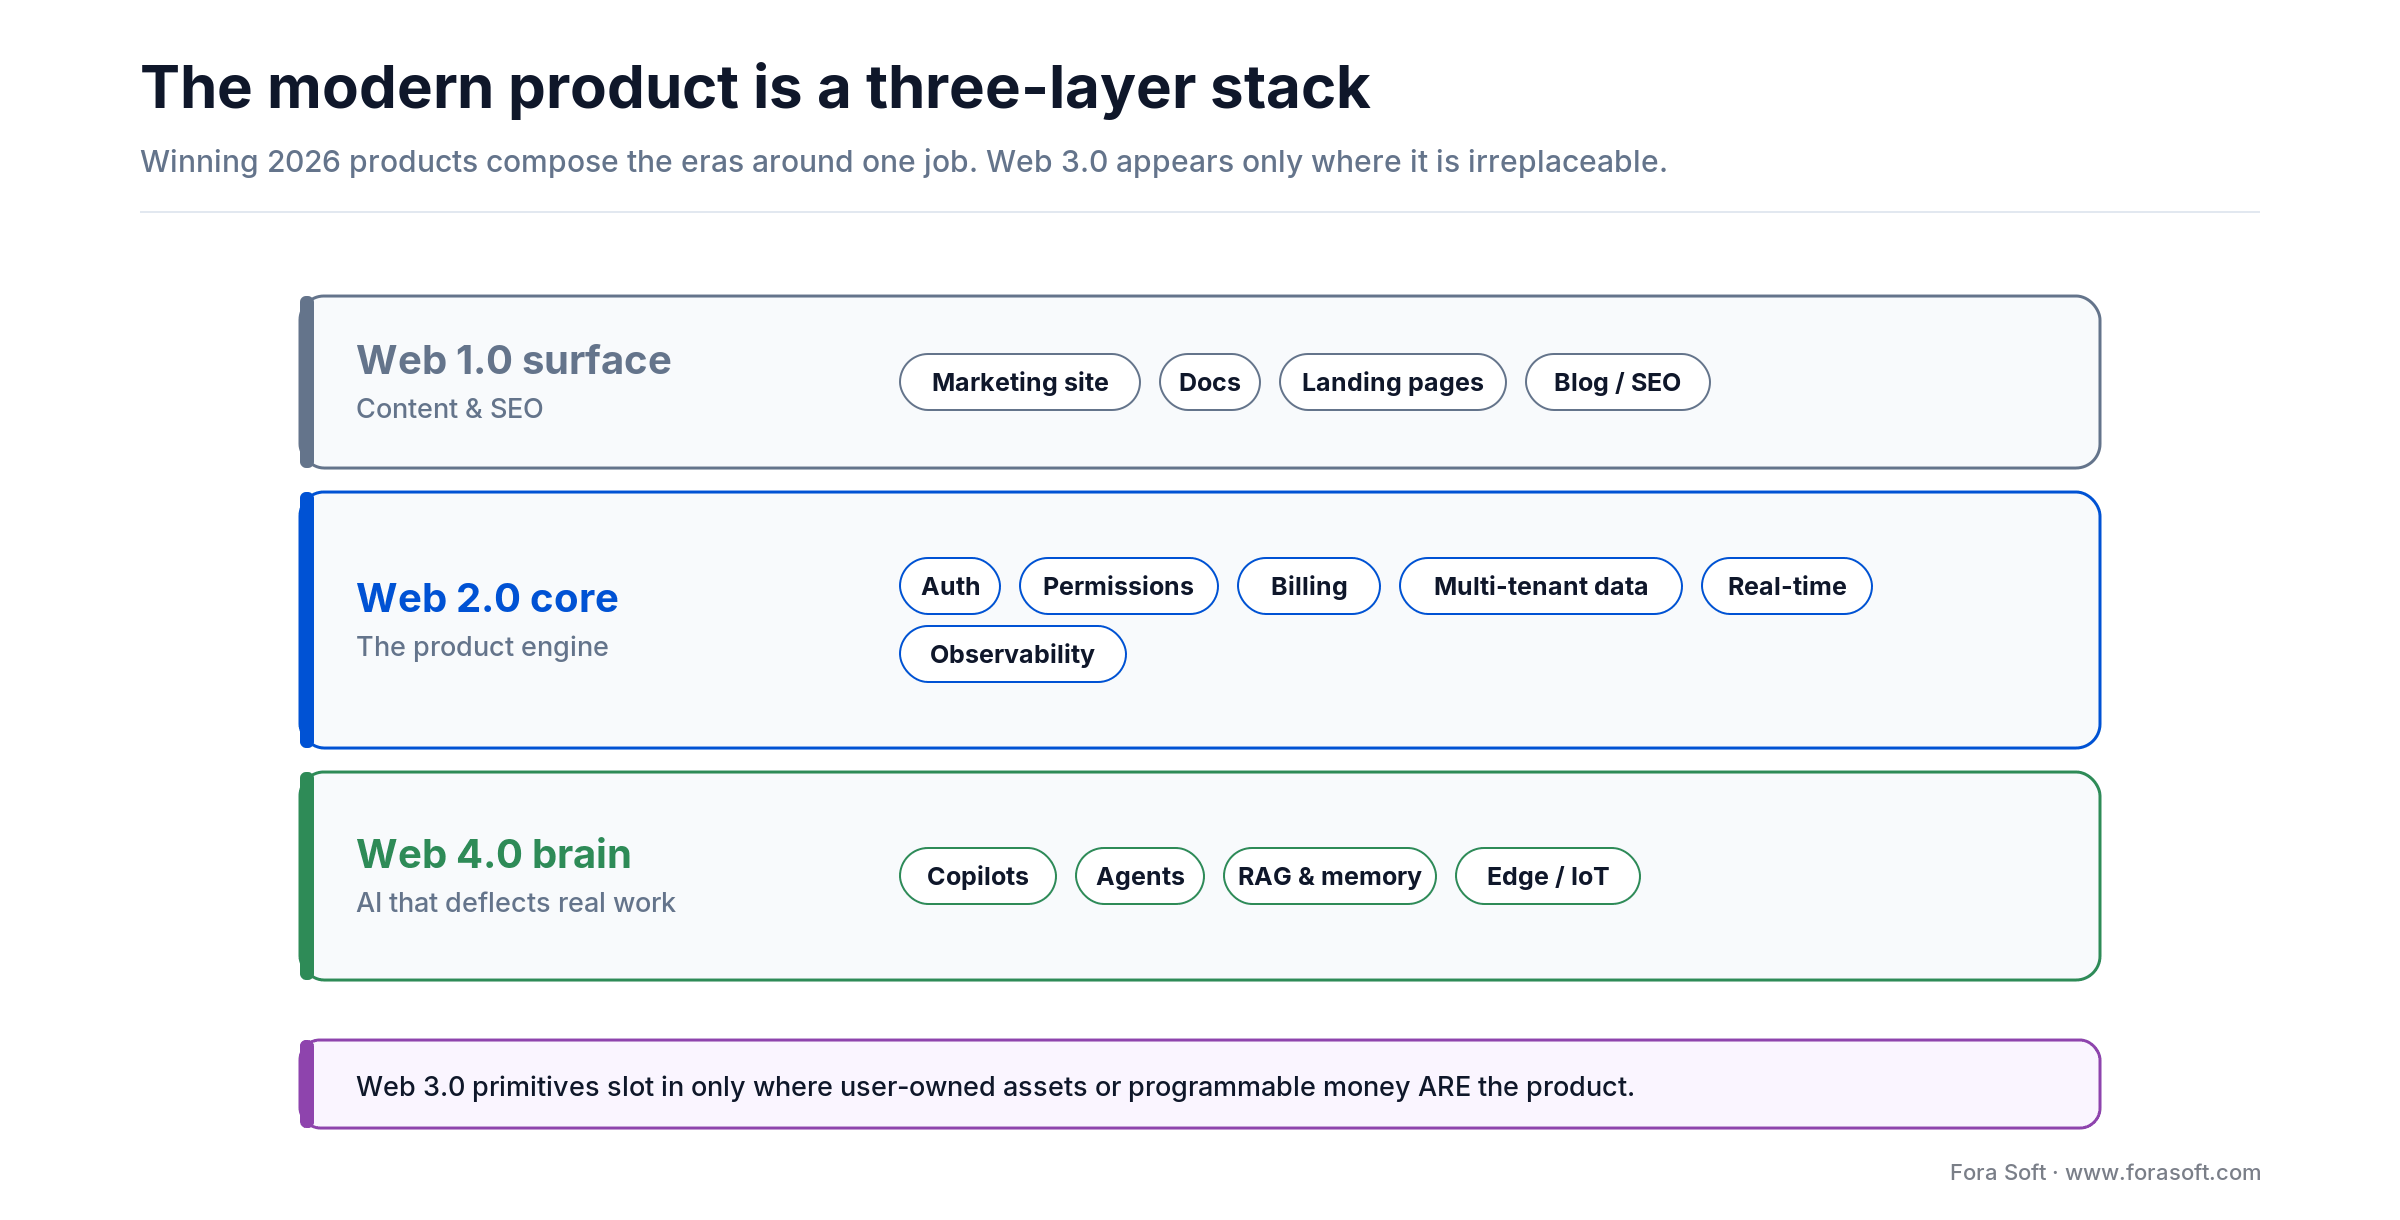
Task: Click the Web 4.0 brain heading
Action: pos(494,854)
